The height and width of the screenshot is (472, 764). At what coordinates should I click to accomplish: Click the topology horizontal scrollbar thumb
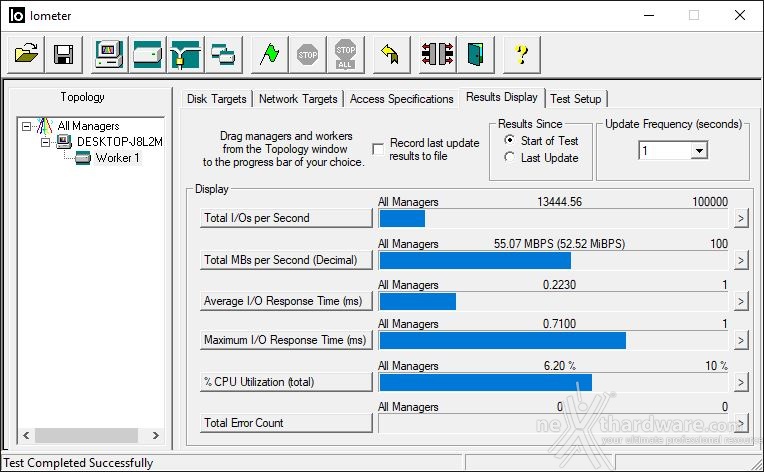pyautogui.click(x=86, y=435)
